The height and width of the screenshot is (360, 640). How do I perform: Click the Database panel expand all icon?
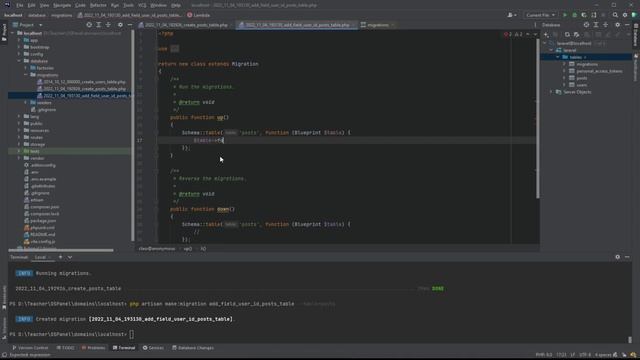coord(596,25)
